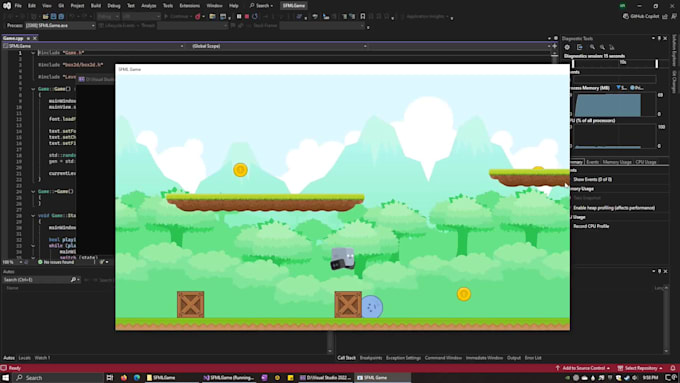Switch to the Memory Usage tab

617,162
